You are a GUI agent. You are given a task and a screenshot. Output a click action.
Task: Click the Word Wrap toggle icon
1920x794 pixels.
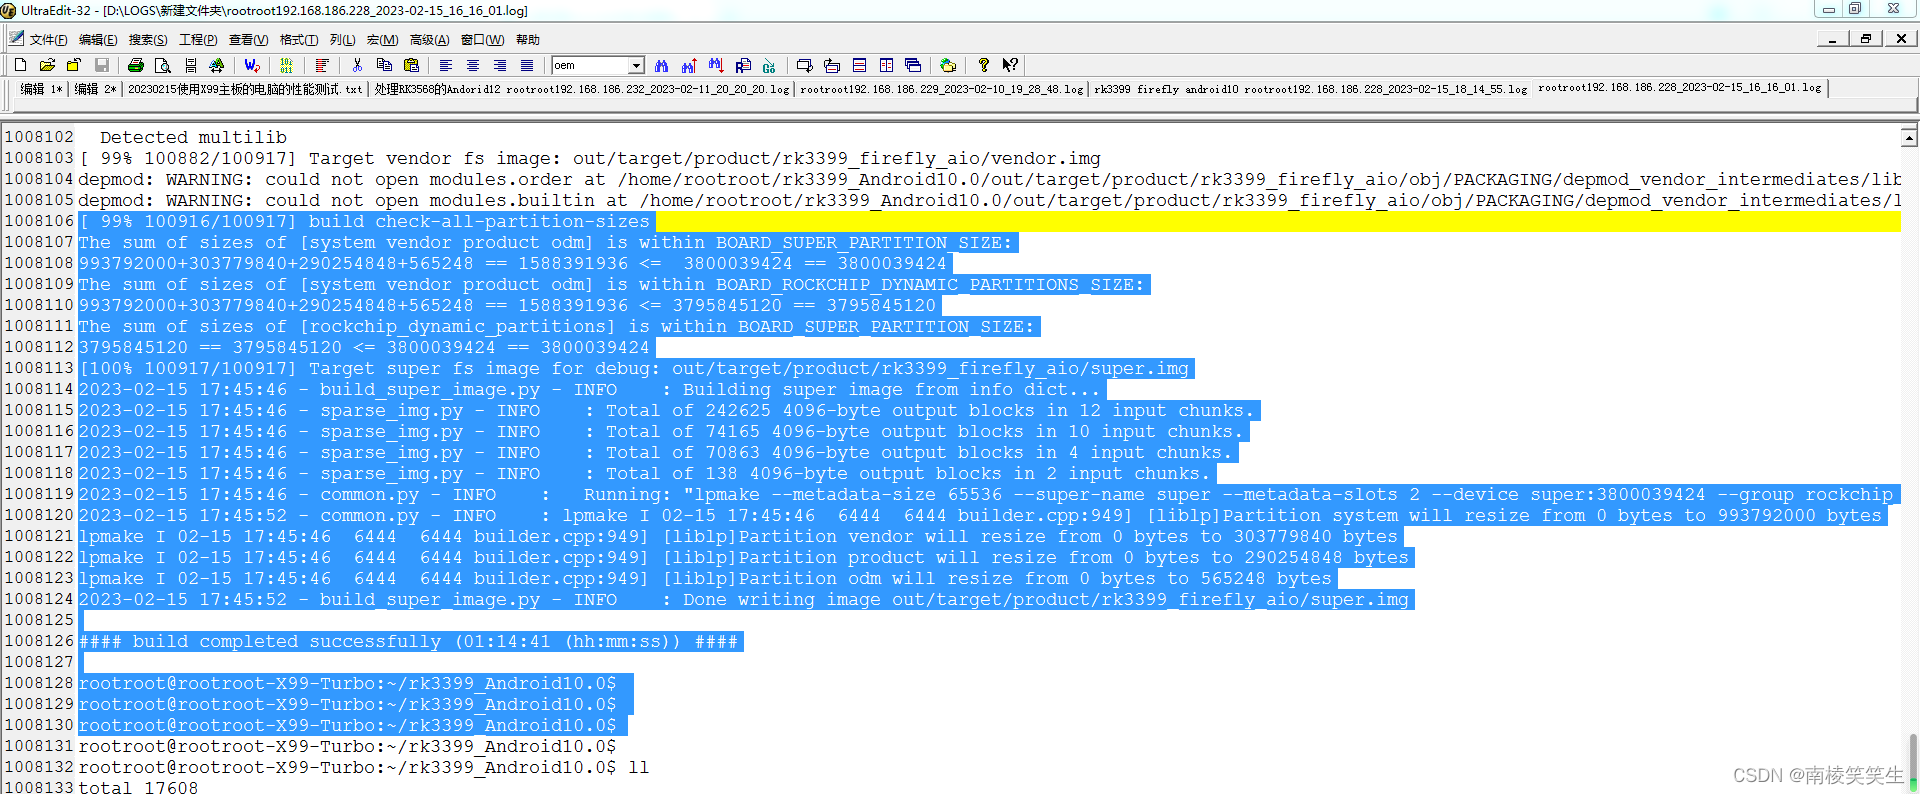click(252, 65)
